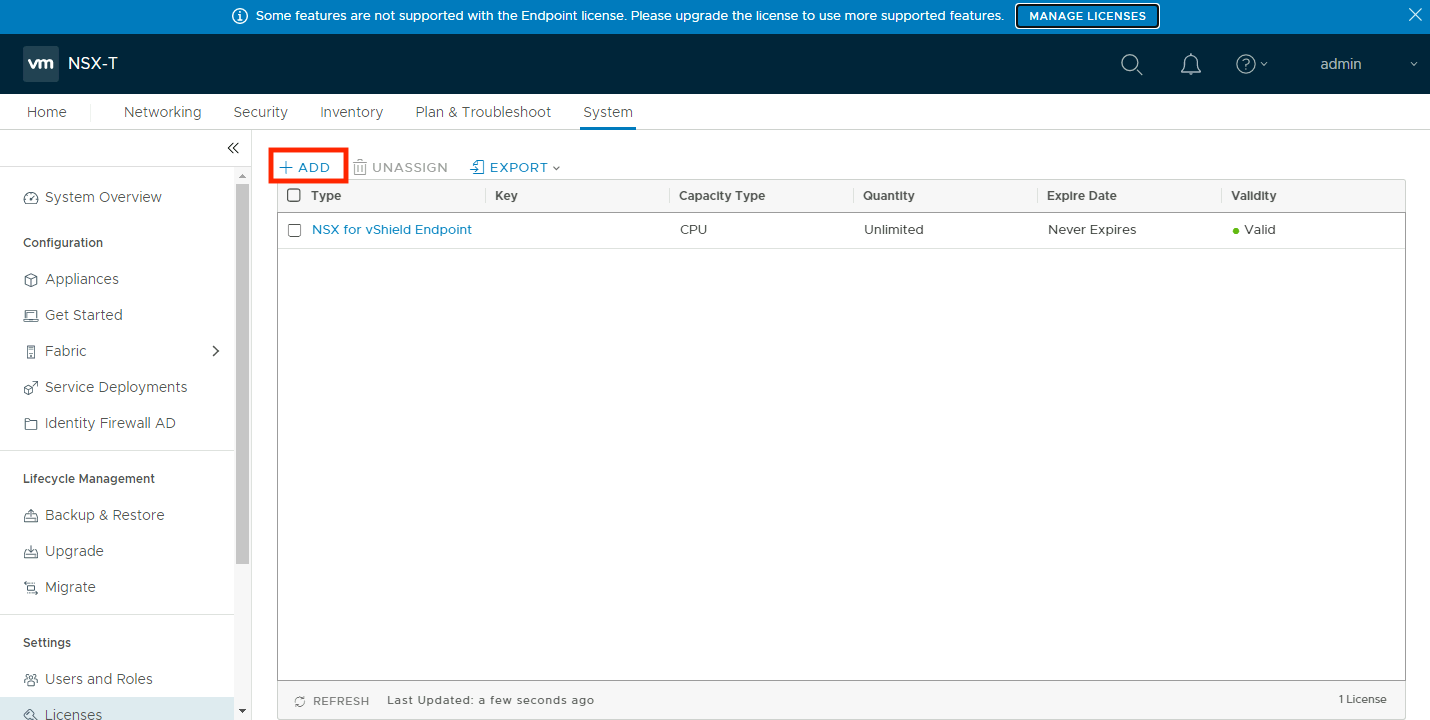1430x720 pixels.
Task: Click the Add license button
Action: pyautogui.click(x=306, y=168)
